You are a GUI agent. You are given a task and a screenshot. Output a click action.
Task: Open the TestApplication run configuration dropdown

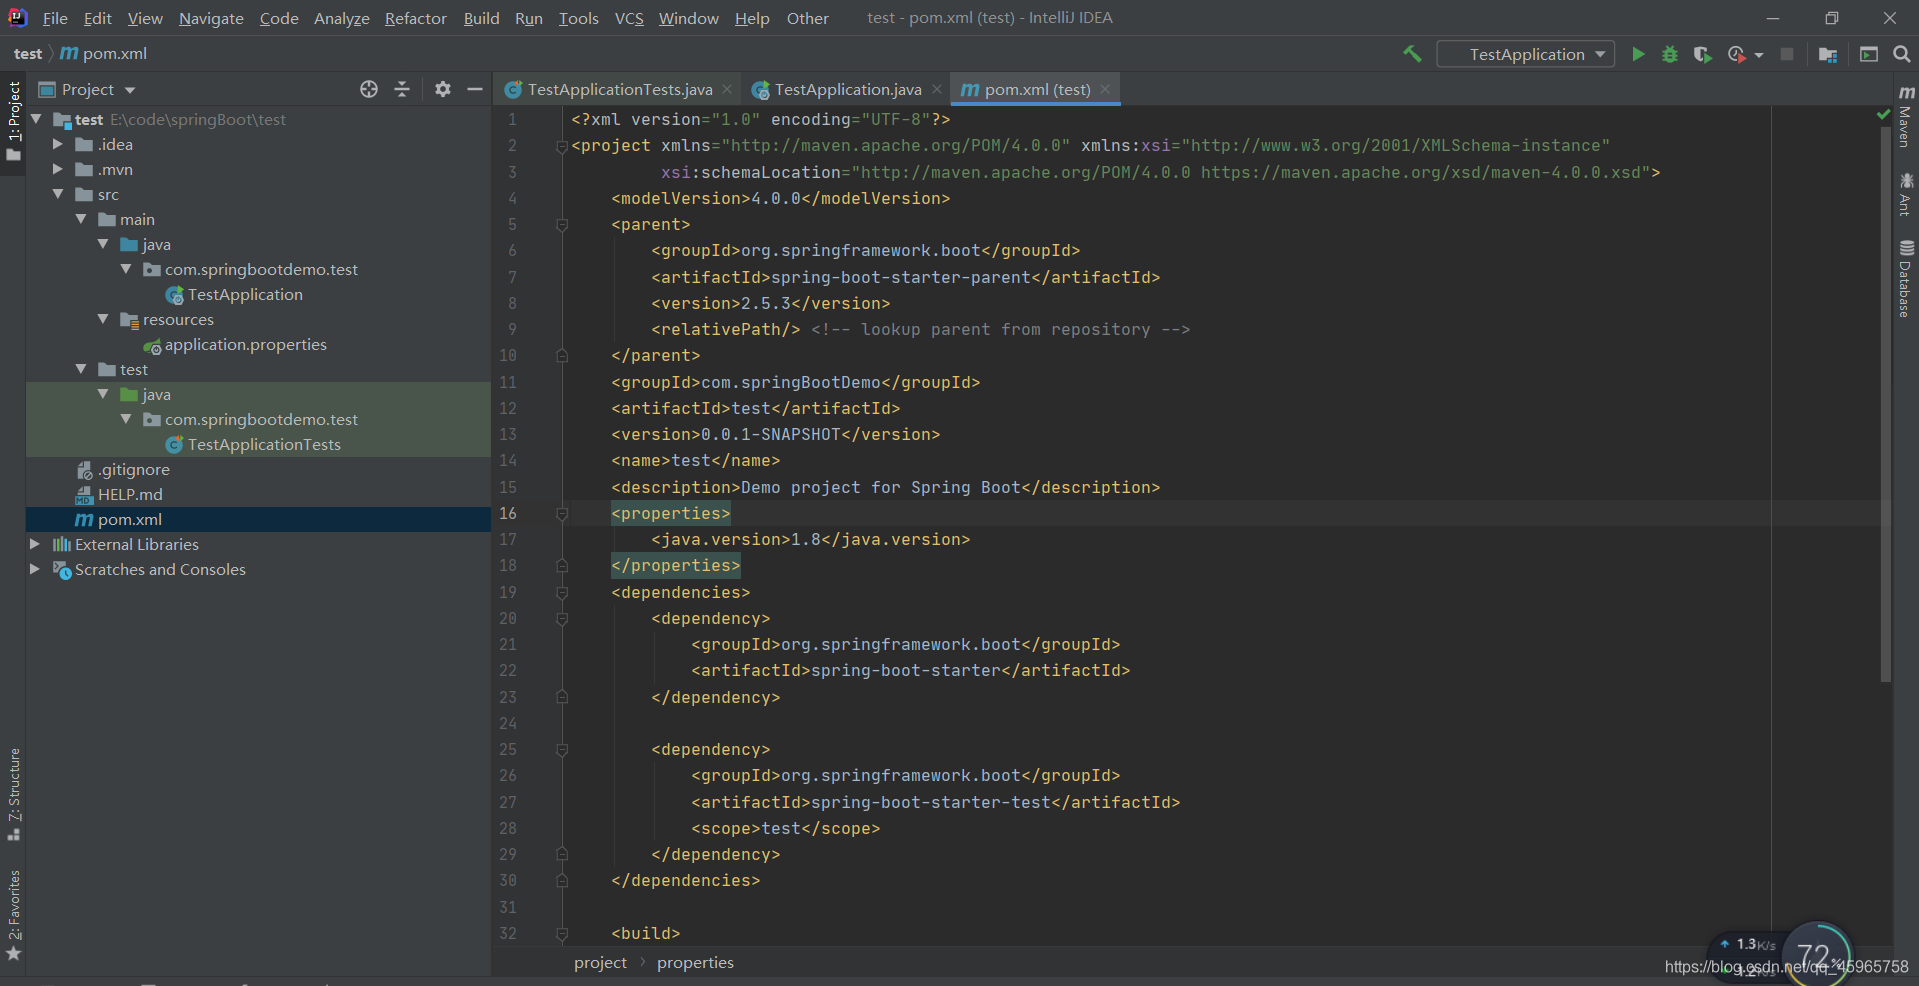1526,54
